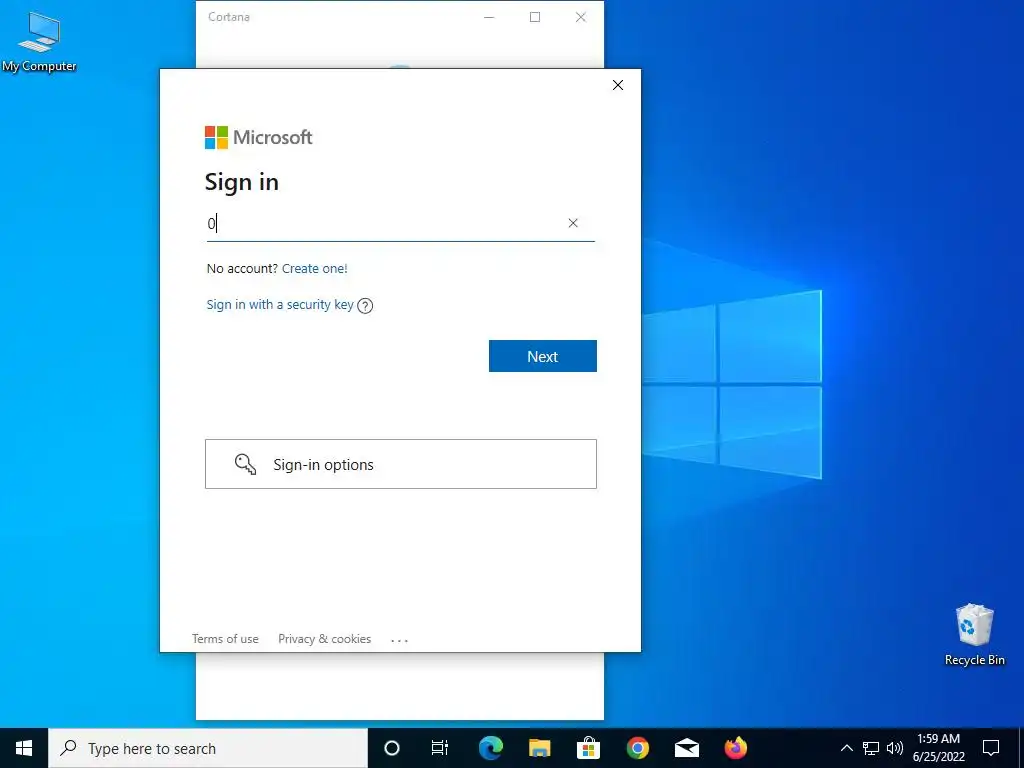This screenshot has width=1024, height=768.
Task: Open the Mail app from taskbar
Action: [x=686, y=748]
